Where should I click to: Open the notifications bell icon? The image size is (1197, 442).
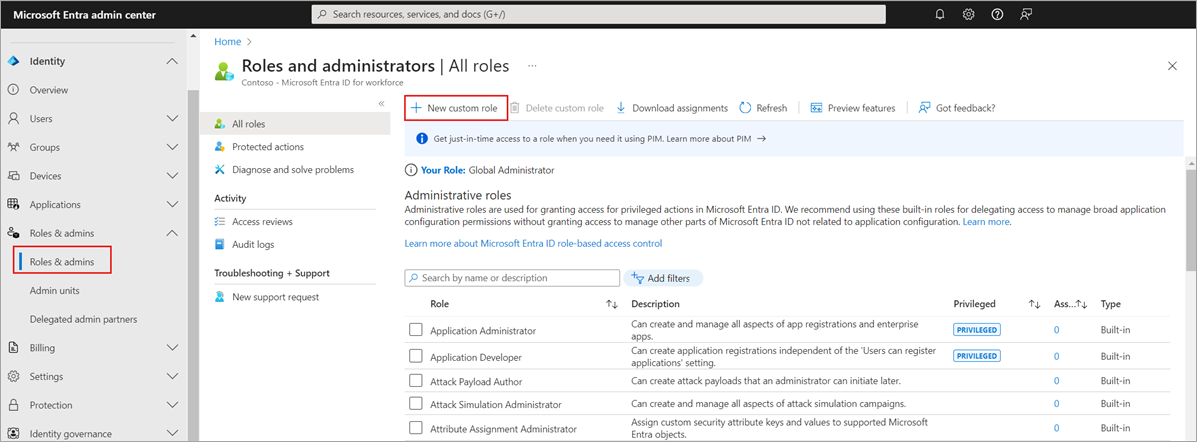point(939,14)
